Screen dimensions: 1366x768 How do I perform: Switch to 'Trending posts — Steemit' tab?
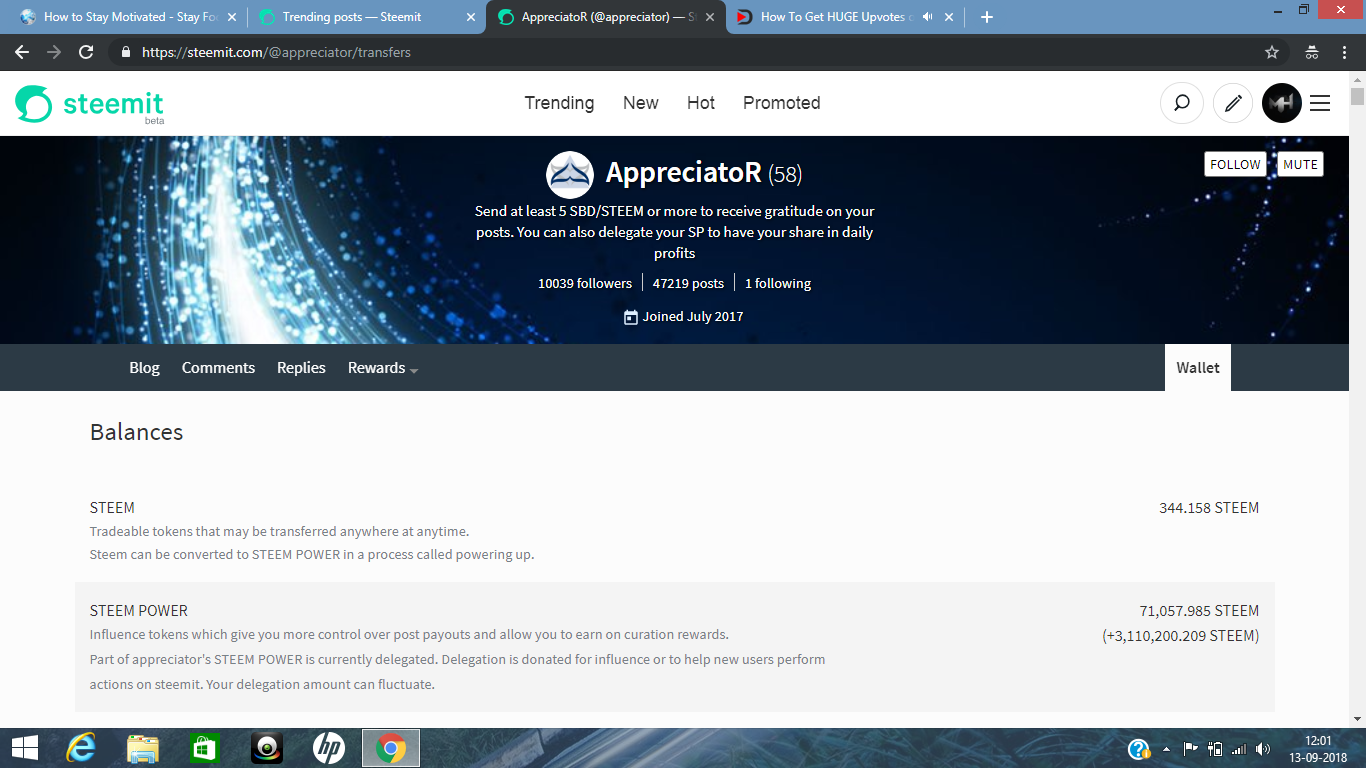(366, 17)
